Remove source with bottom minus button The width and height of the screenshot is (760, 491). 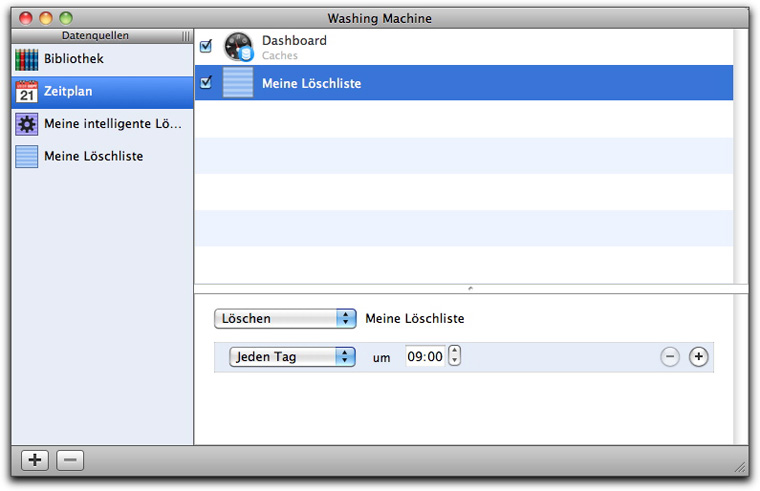point(70,460)
